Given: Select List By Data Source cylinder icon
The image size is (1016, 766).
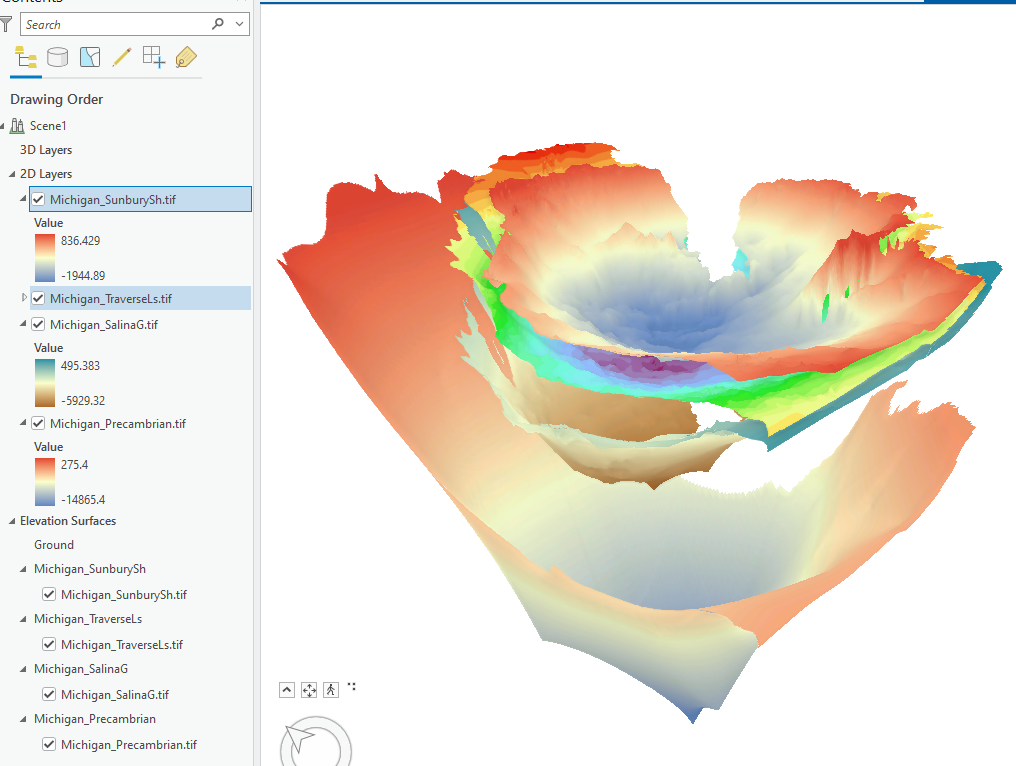Looking at the screenshot, I should coord(58,58).
